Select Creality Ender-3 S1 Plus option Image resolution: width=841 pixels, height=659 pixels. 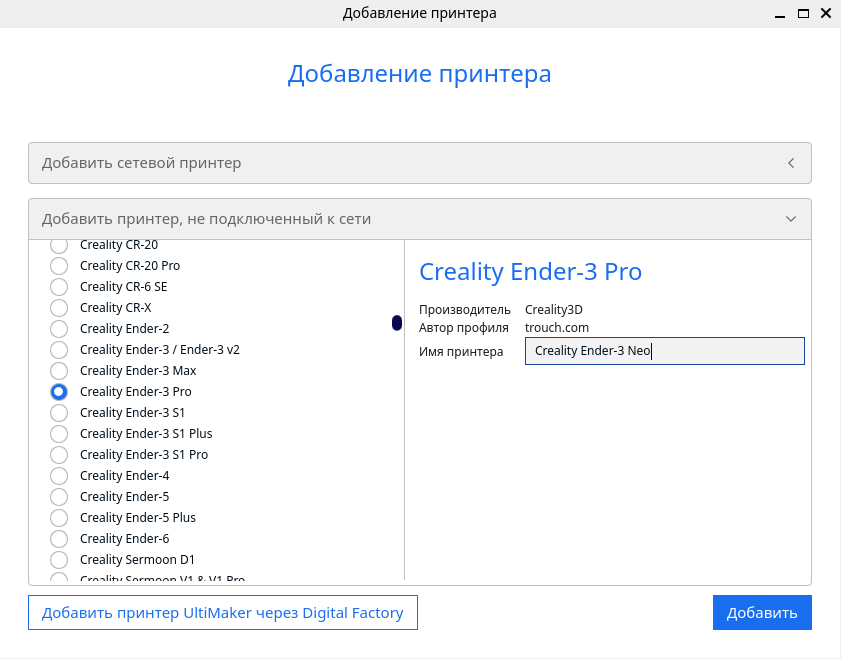(59, 434)
